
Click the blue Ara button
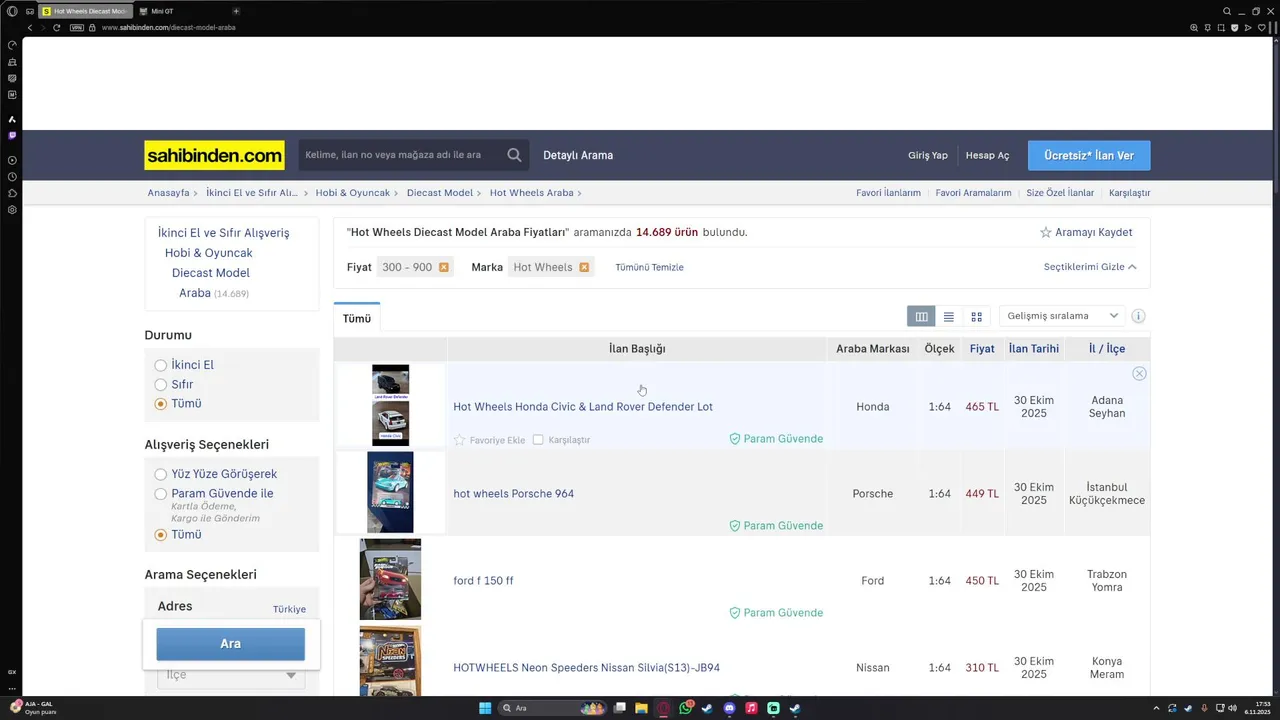231,644
